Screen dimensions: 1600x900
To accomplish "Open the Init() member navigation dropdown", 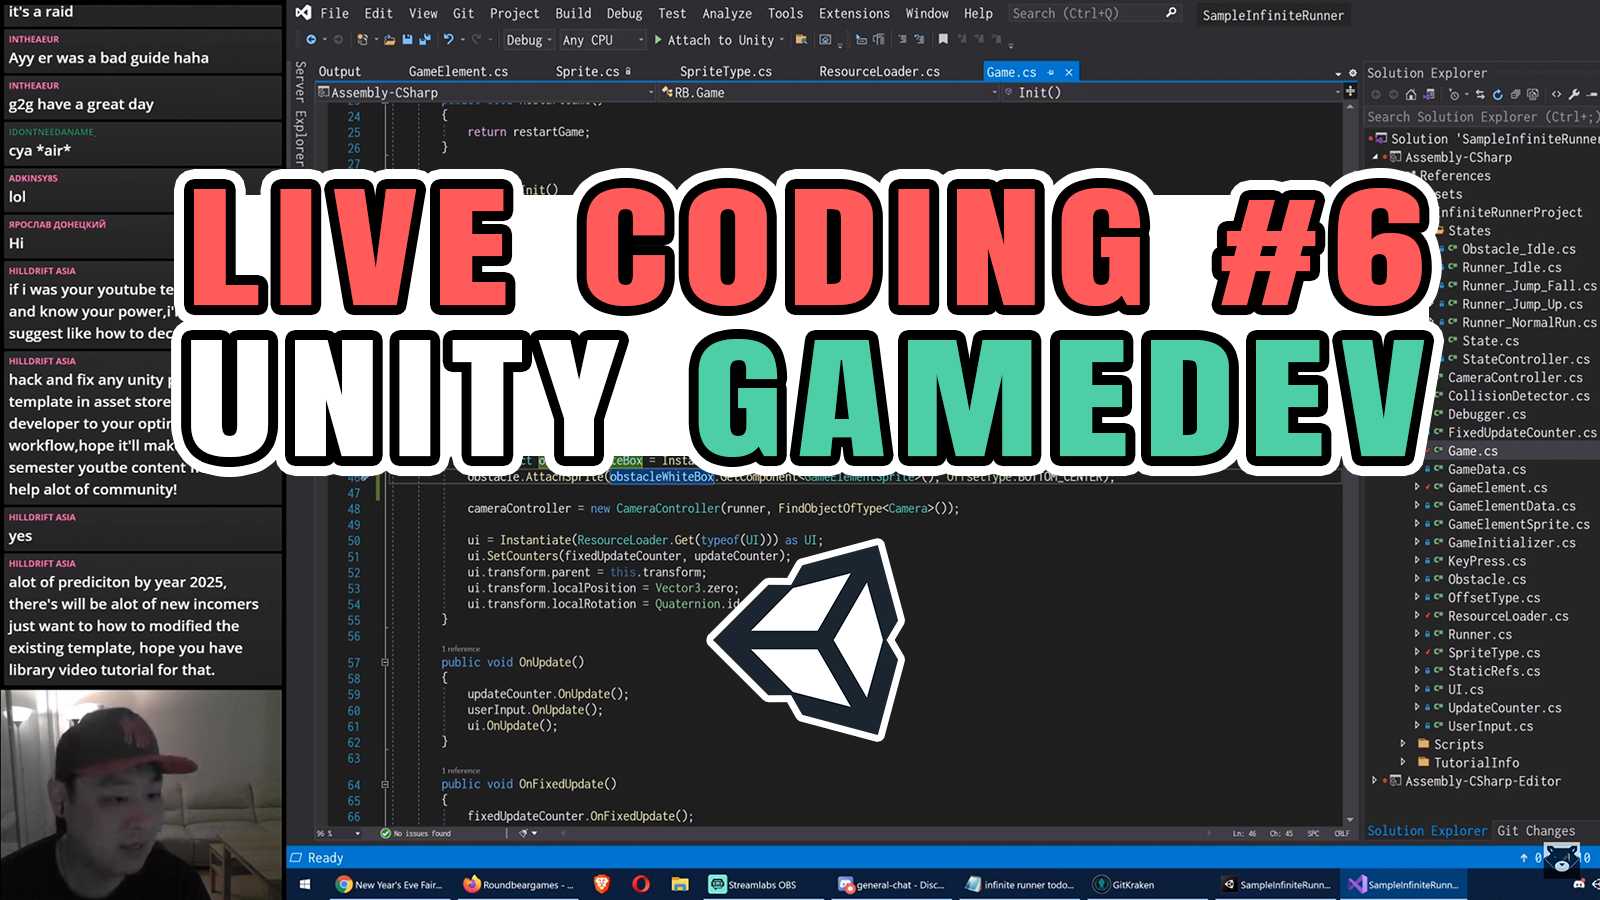I will (x=1172, y=92).
